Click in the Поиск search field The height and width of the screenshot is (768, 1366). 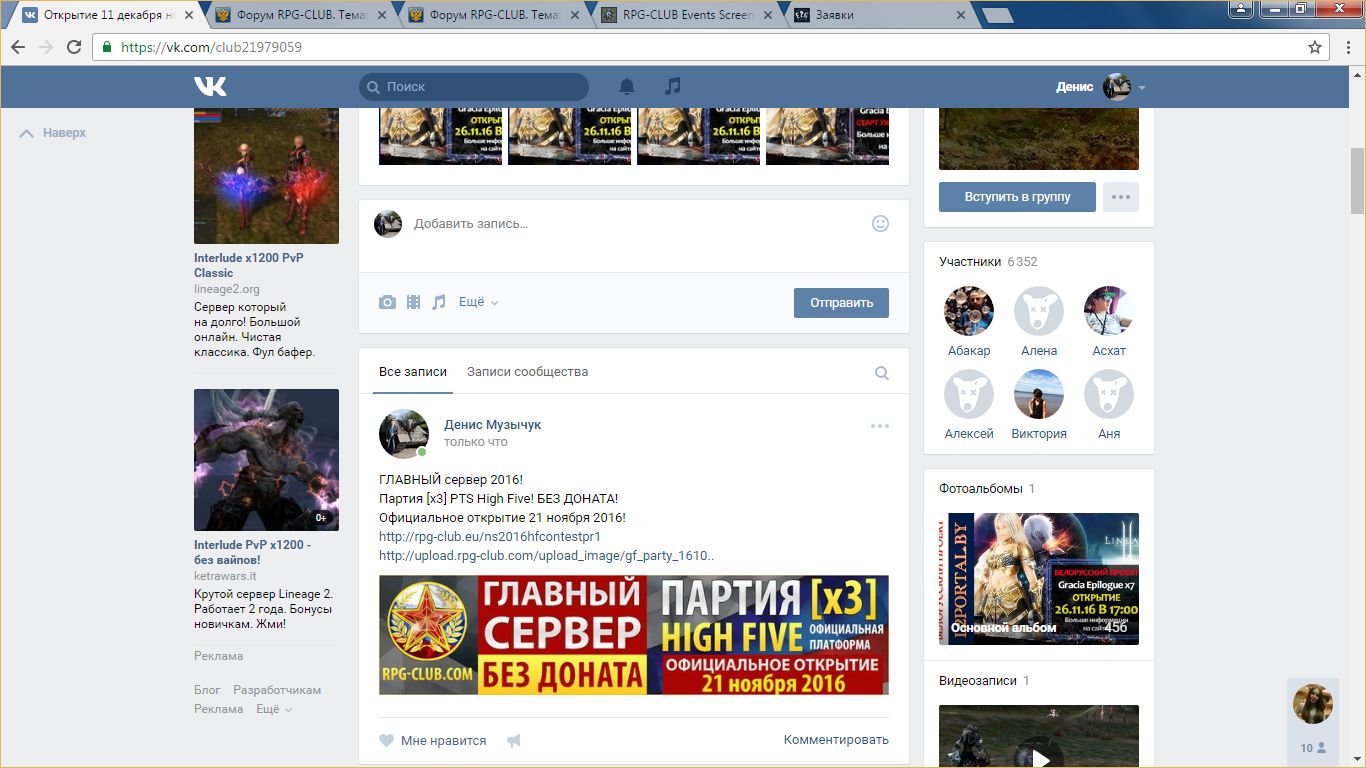tap(474, 87)
